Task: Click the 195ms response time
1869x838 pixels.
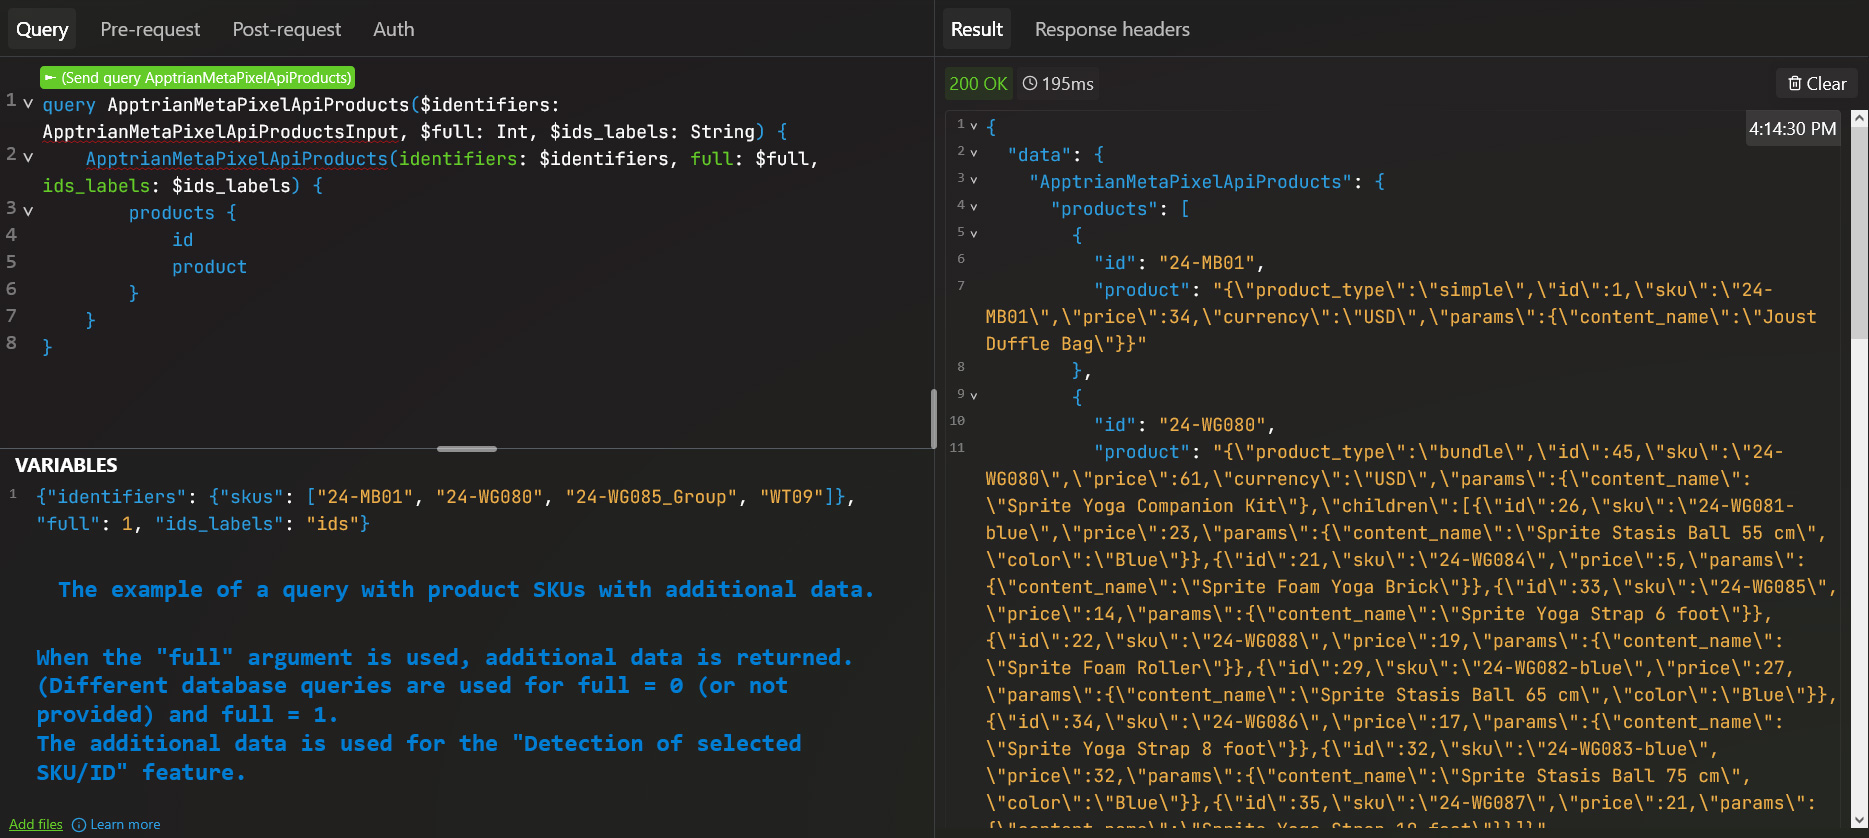Action: [1067, 84]
